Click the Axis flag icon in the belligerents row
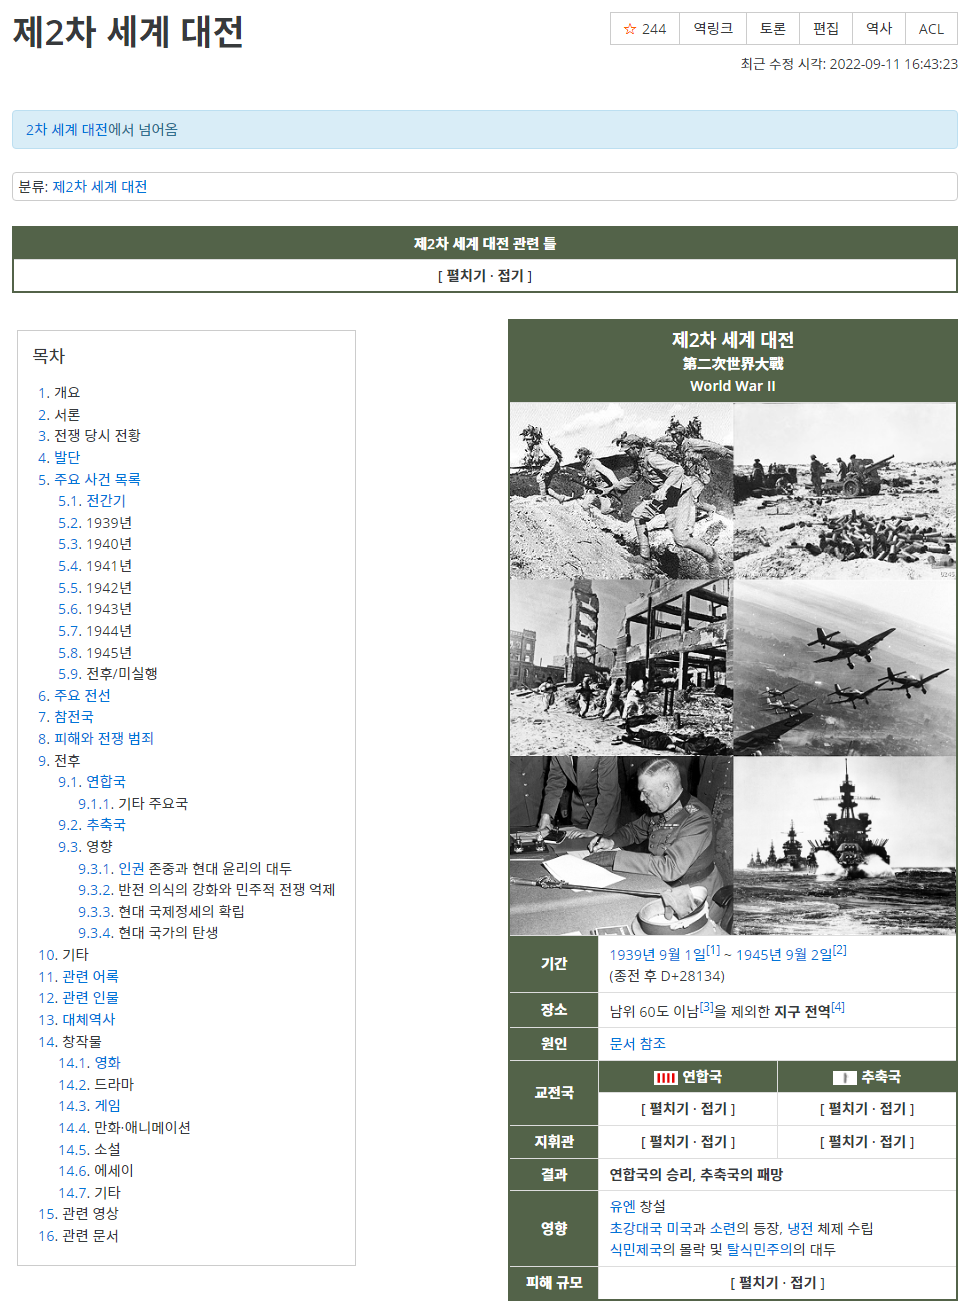 845,1077
